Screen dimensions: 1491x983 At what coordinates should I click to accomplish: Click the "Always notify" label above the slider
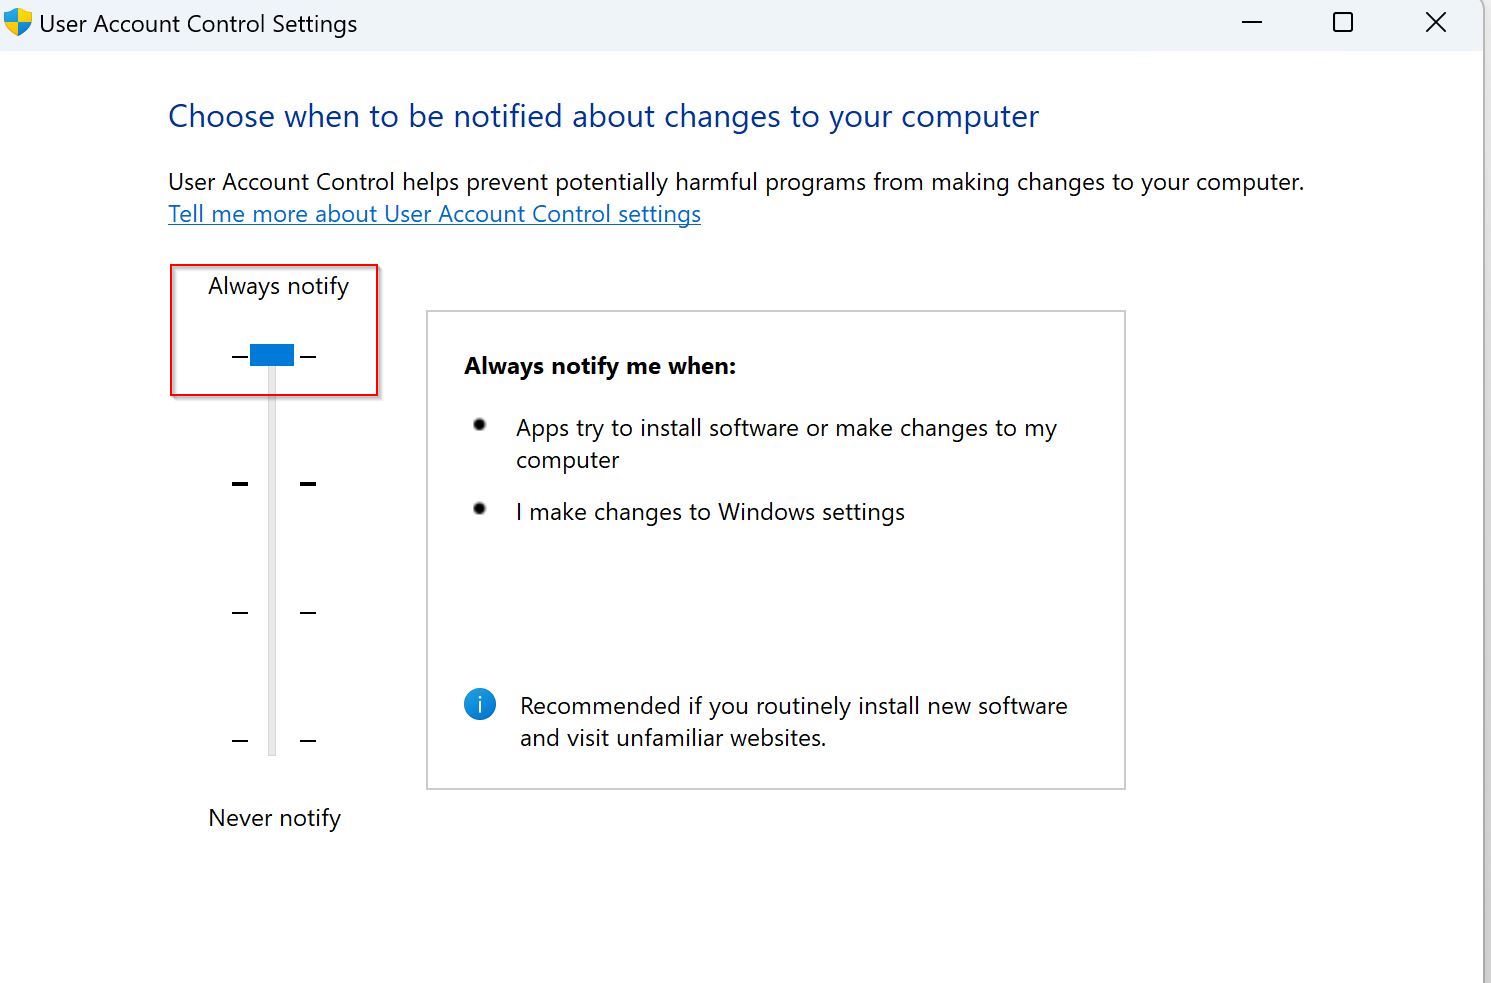pyautogui.click(x=278, y=286)
